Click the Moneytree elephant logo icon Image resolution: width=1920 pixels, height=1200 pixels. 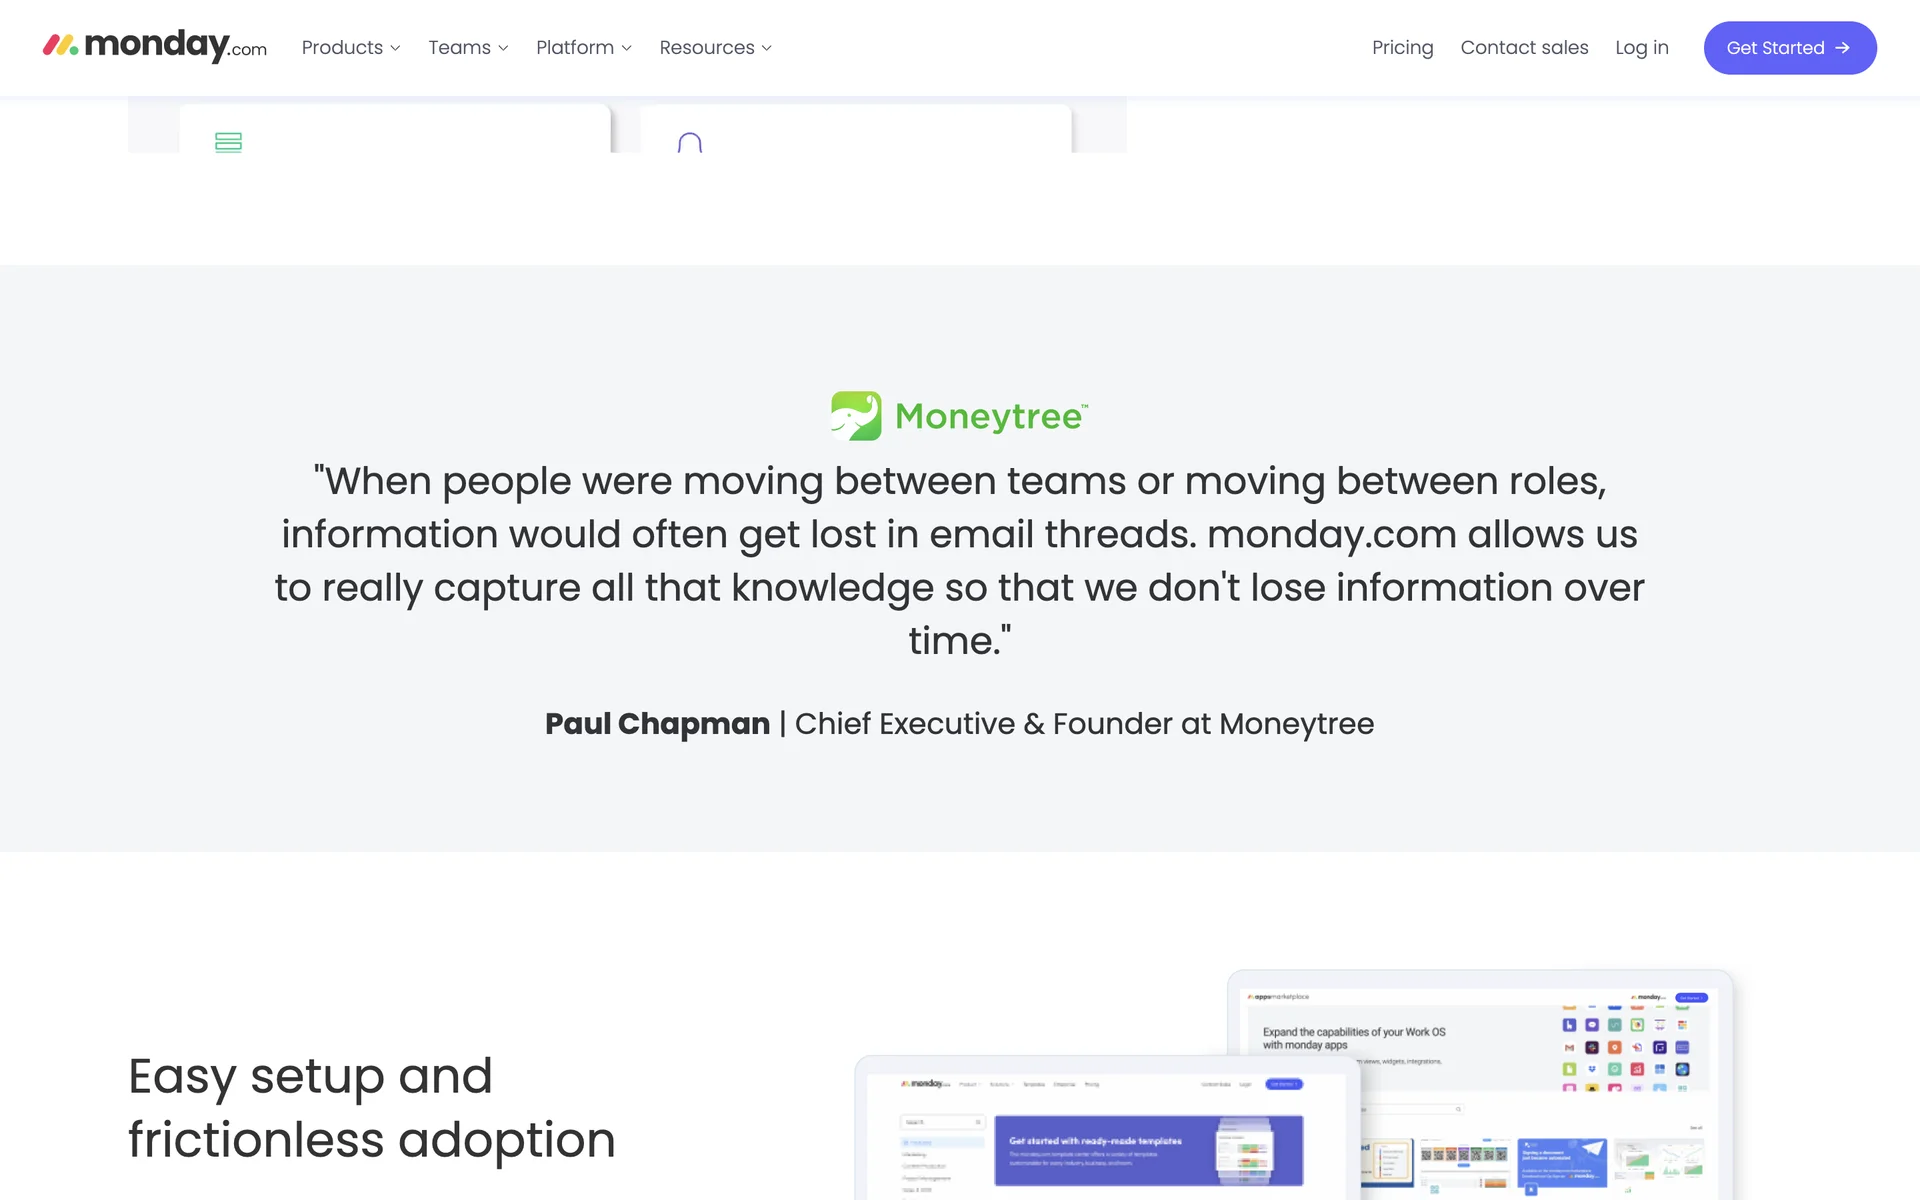[856, 416]
